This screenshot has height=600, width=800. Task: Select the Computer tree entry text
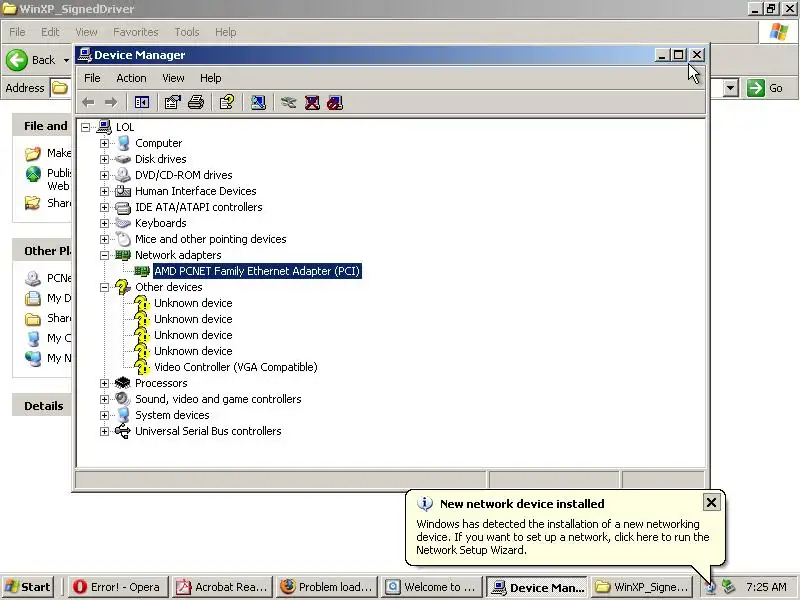tap(159, 143)
